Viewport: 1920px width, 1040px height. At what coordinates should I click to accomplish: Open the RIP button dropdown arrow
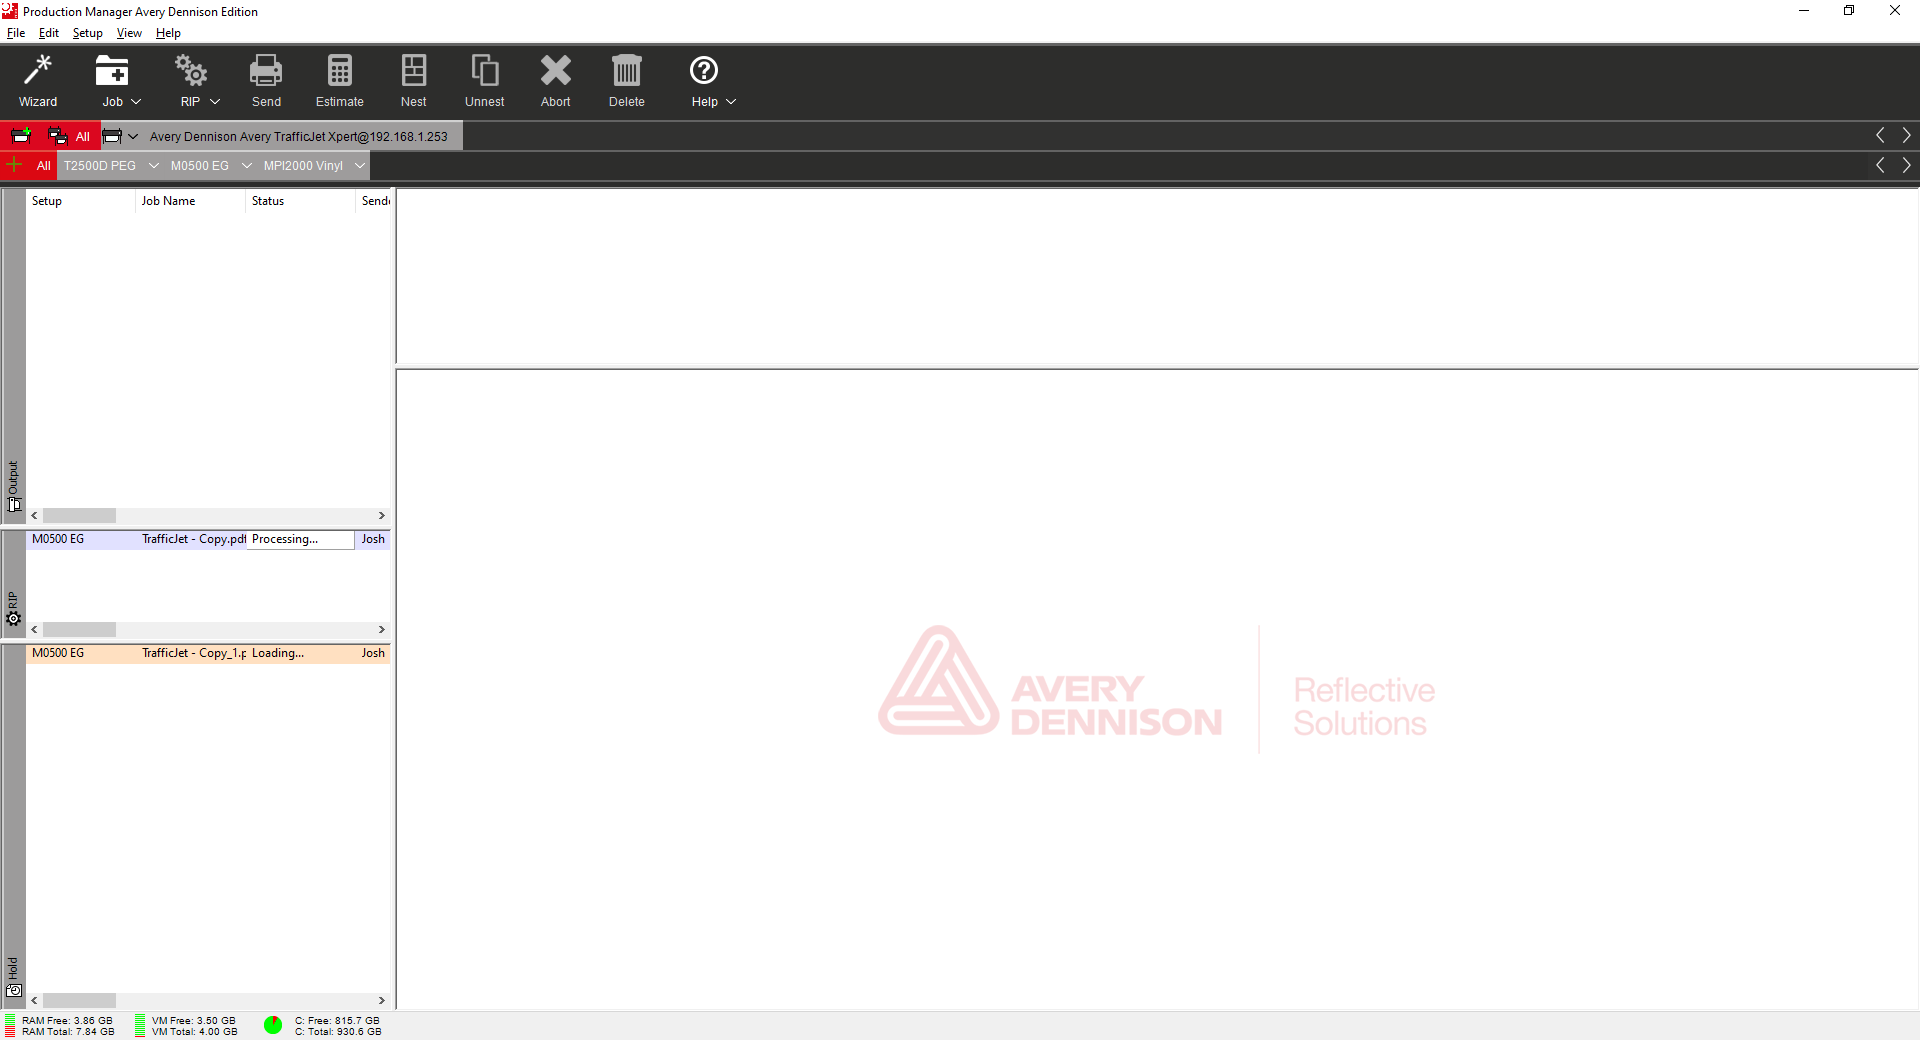[214, 102]
